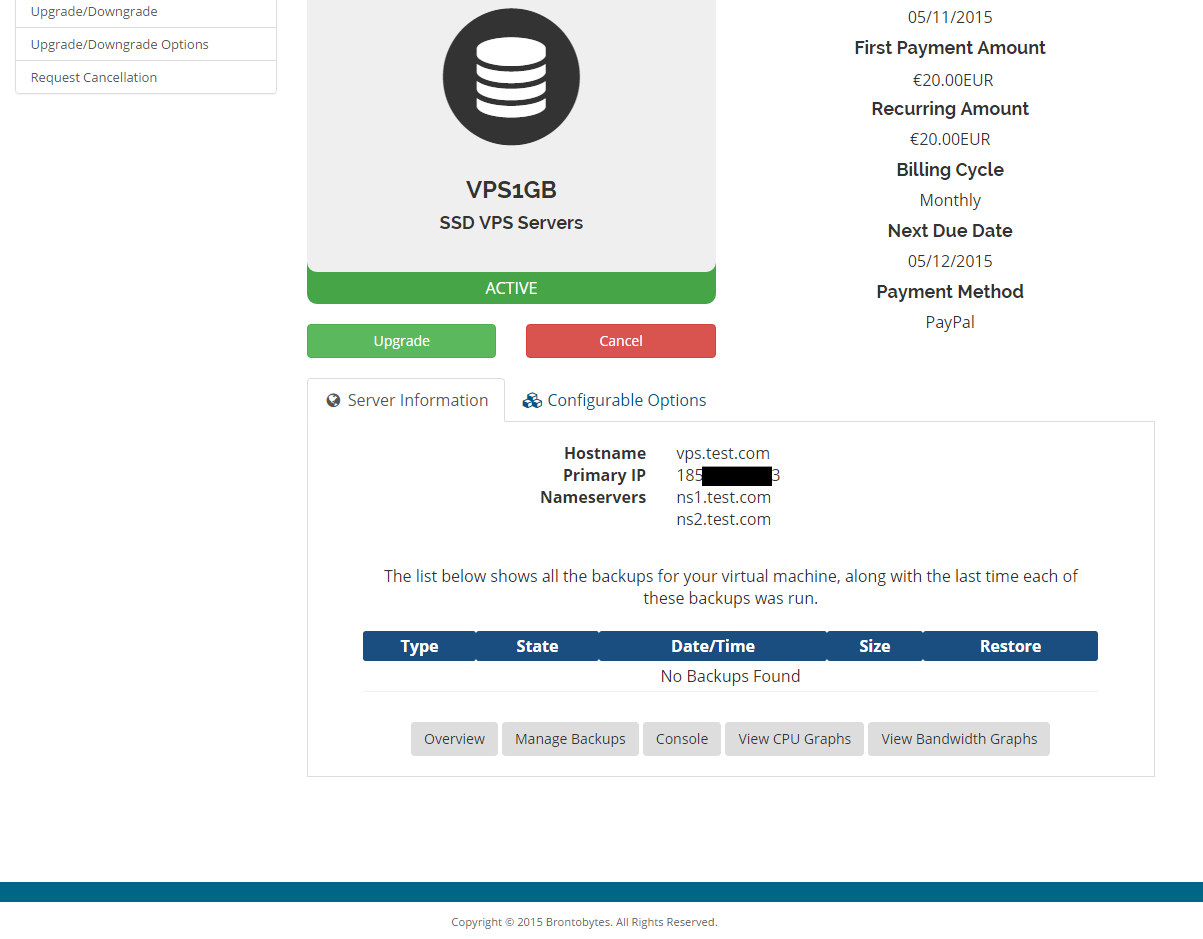
Task: Click the Restore column header
Action: click(x=1010, y=646)
